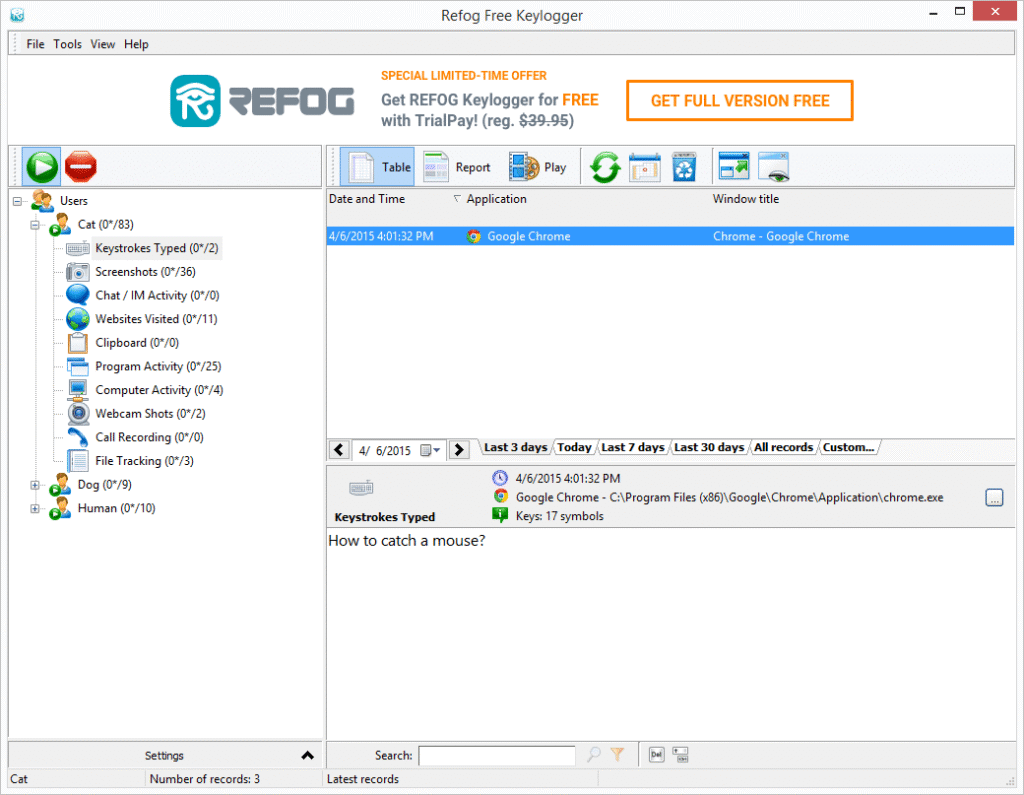Select the Clipboard monitoring item
1024x795 pixels.
coord(125,342)
